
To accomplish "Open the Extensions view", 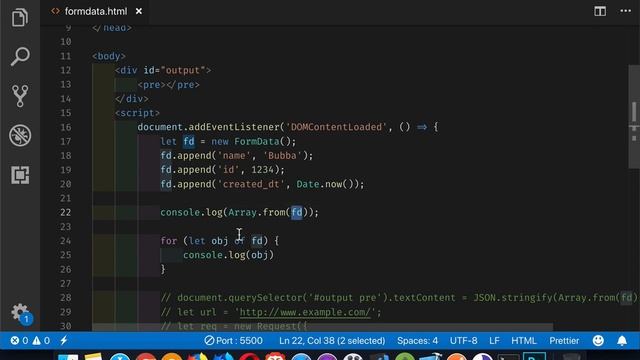I will [20, 175].
